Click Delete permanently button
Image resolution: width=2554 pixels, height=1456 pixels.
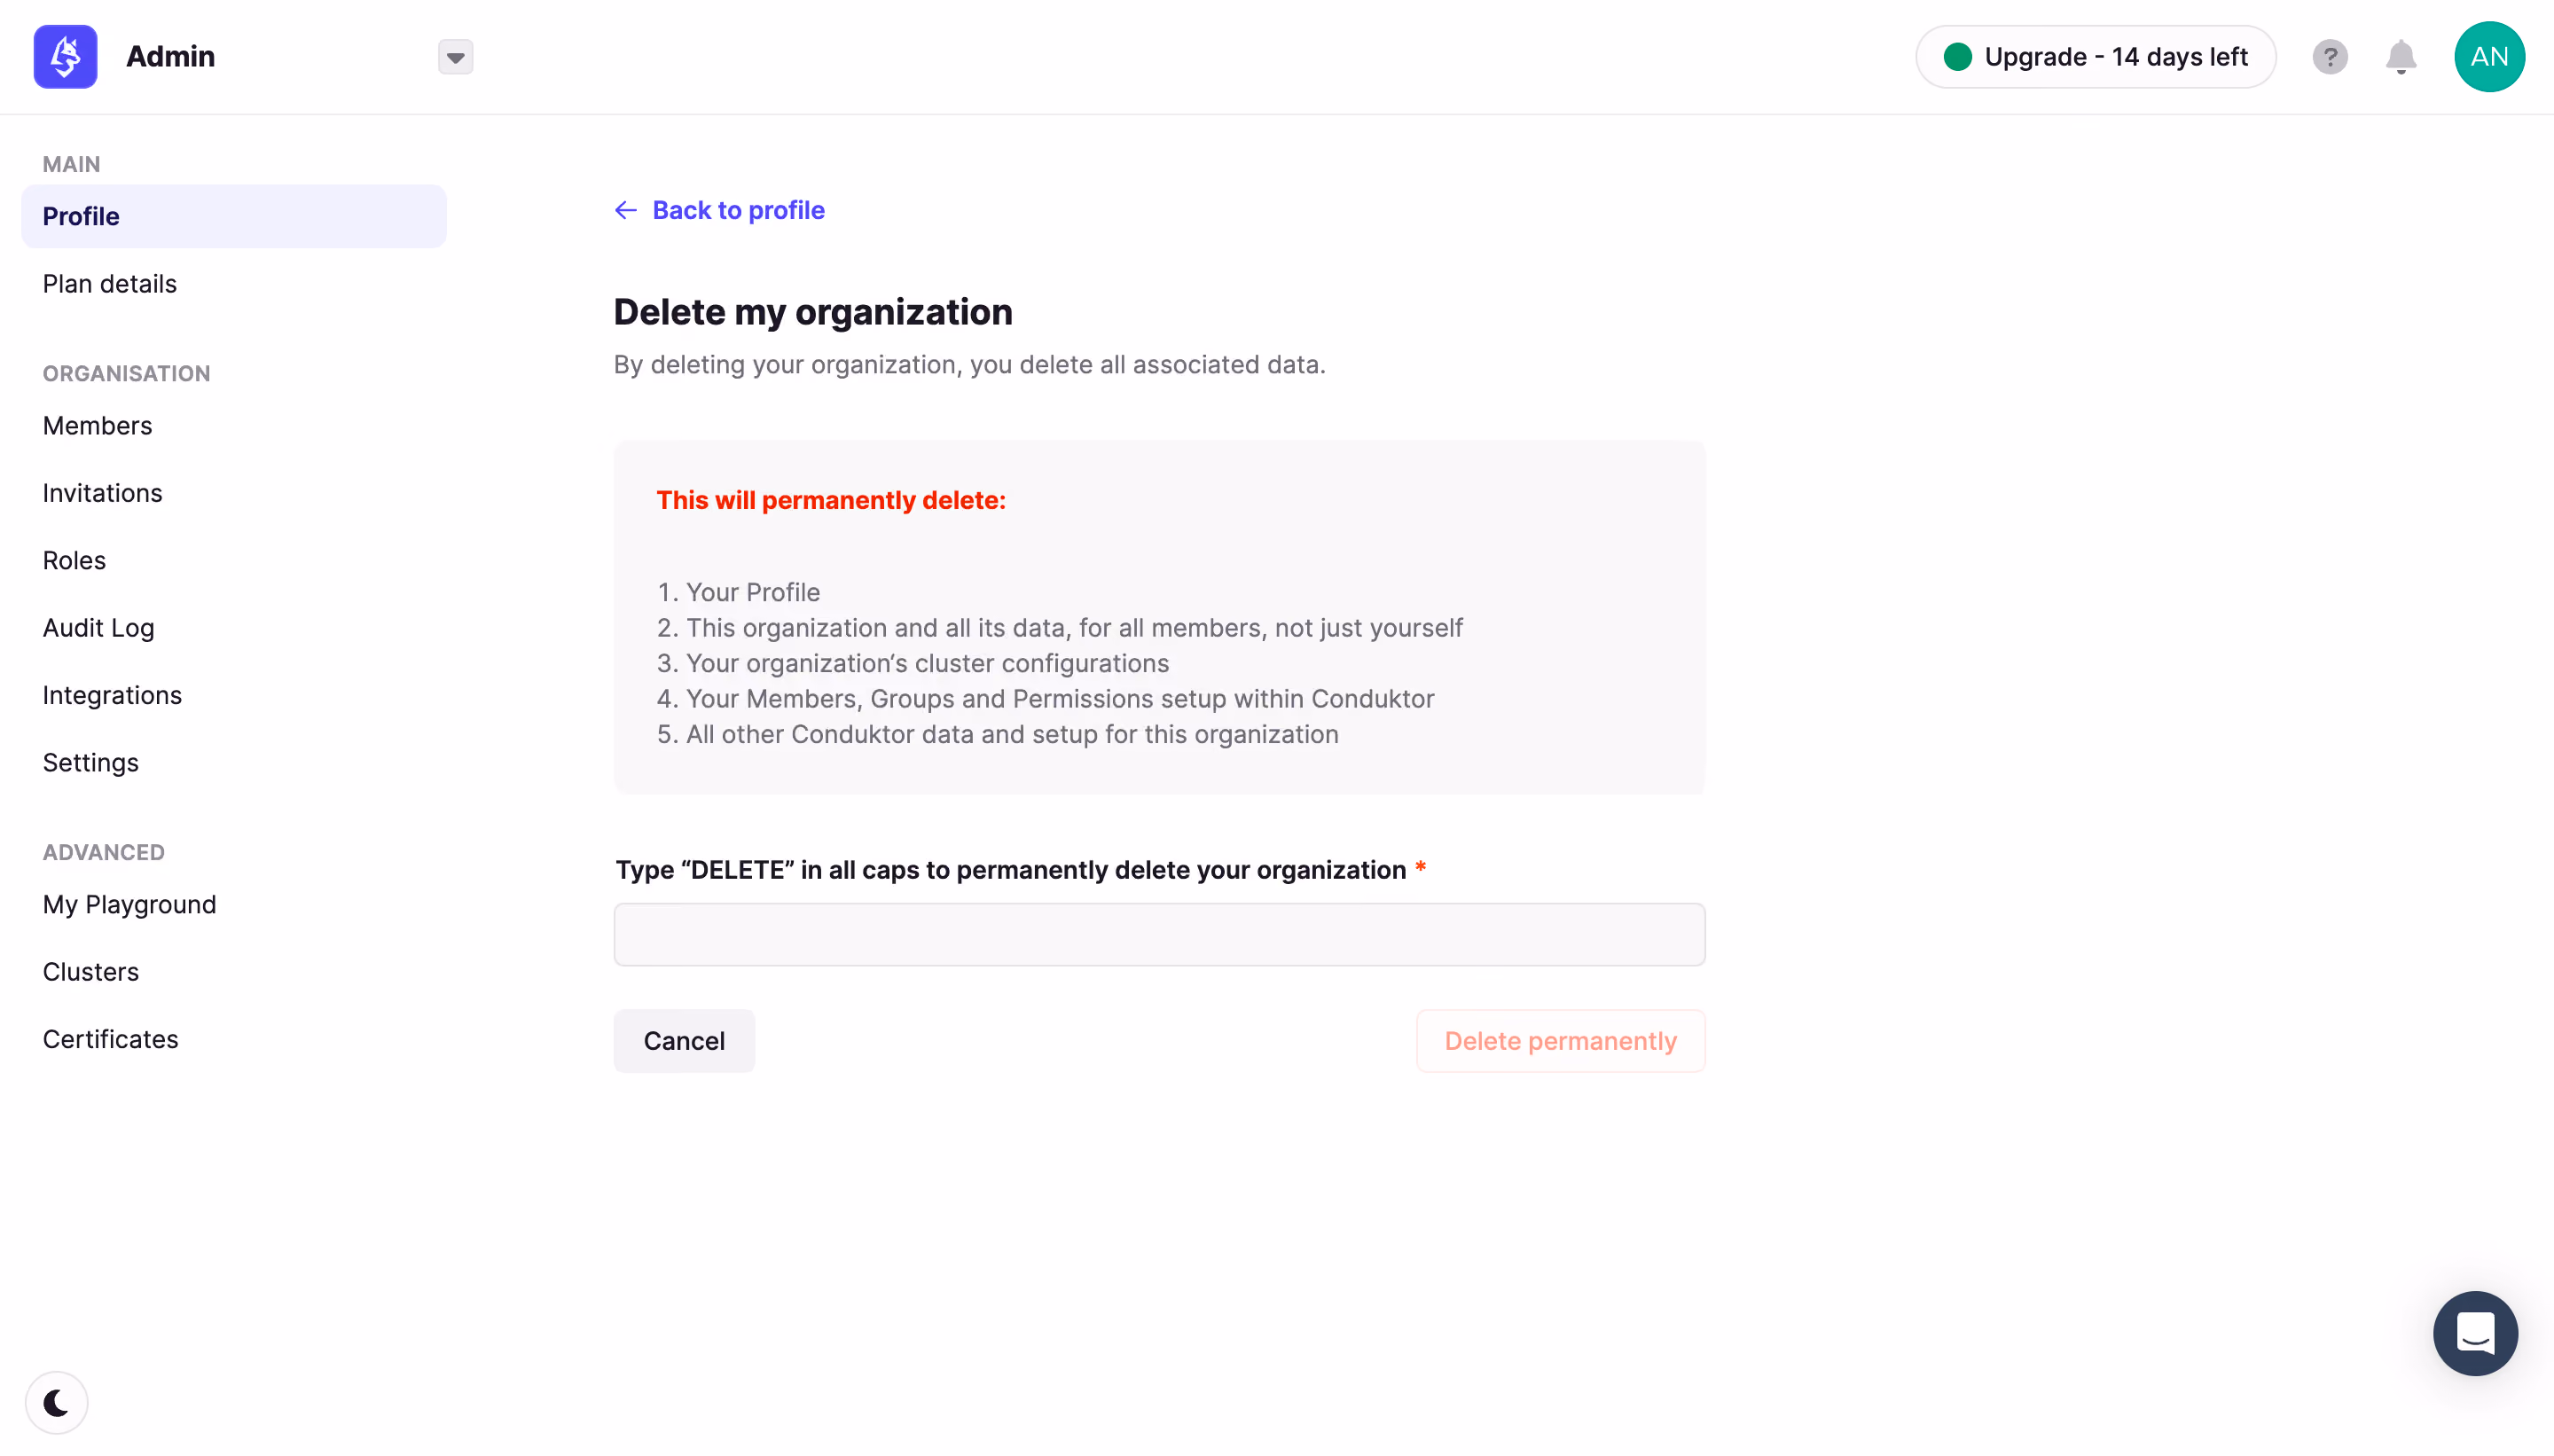[1560, 1041]
